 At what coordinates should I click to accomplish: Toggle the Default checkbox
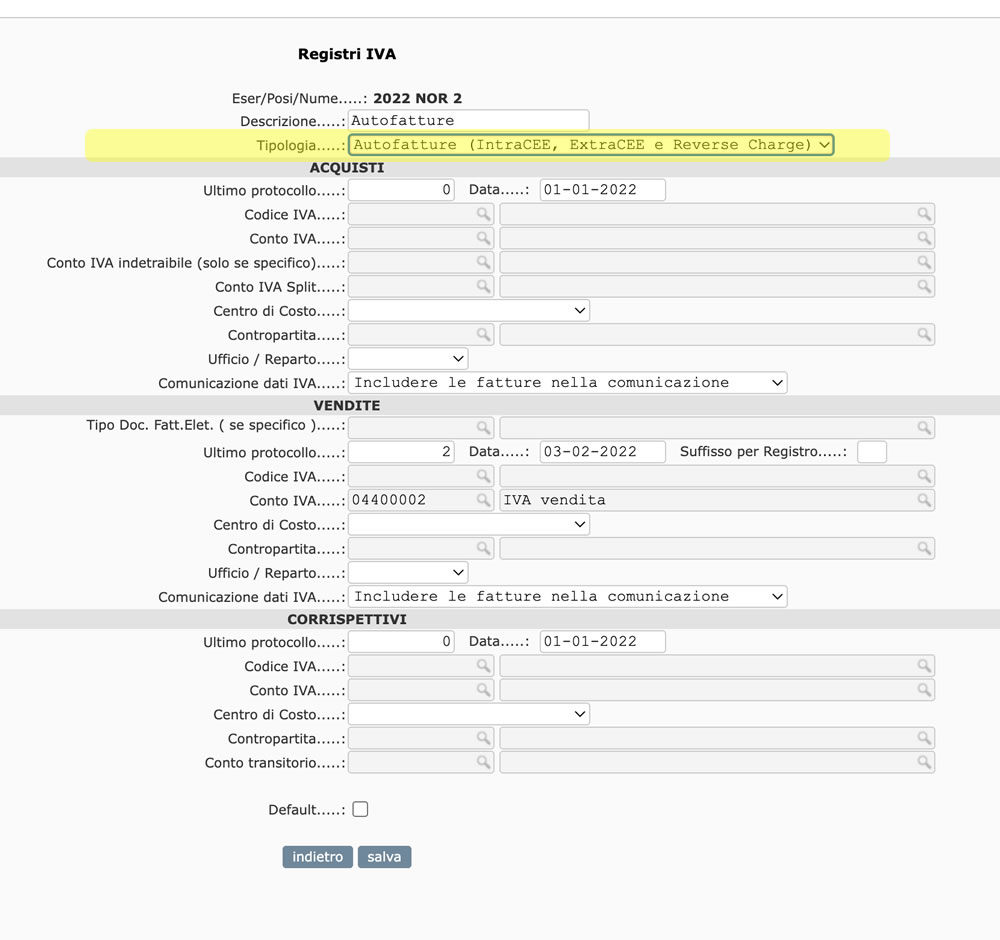360,809
